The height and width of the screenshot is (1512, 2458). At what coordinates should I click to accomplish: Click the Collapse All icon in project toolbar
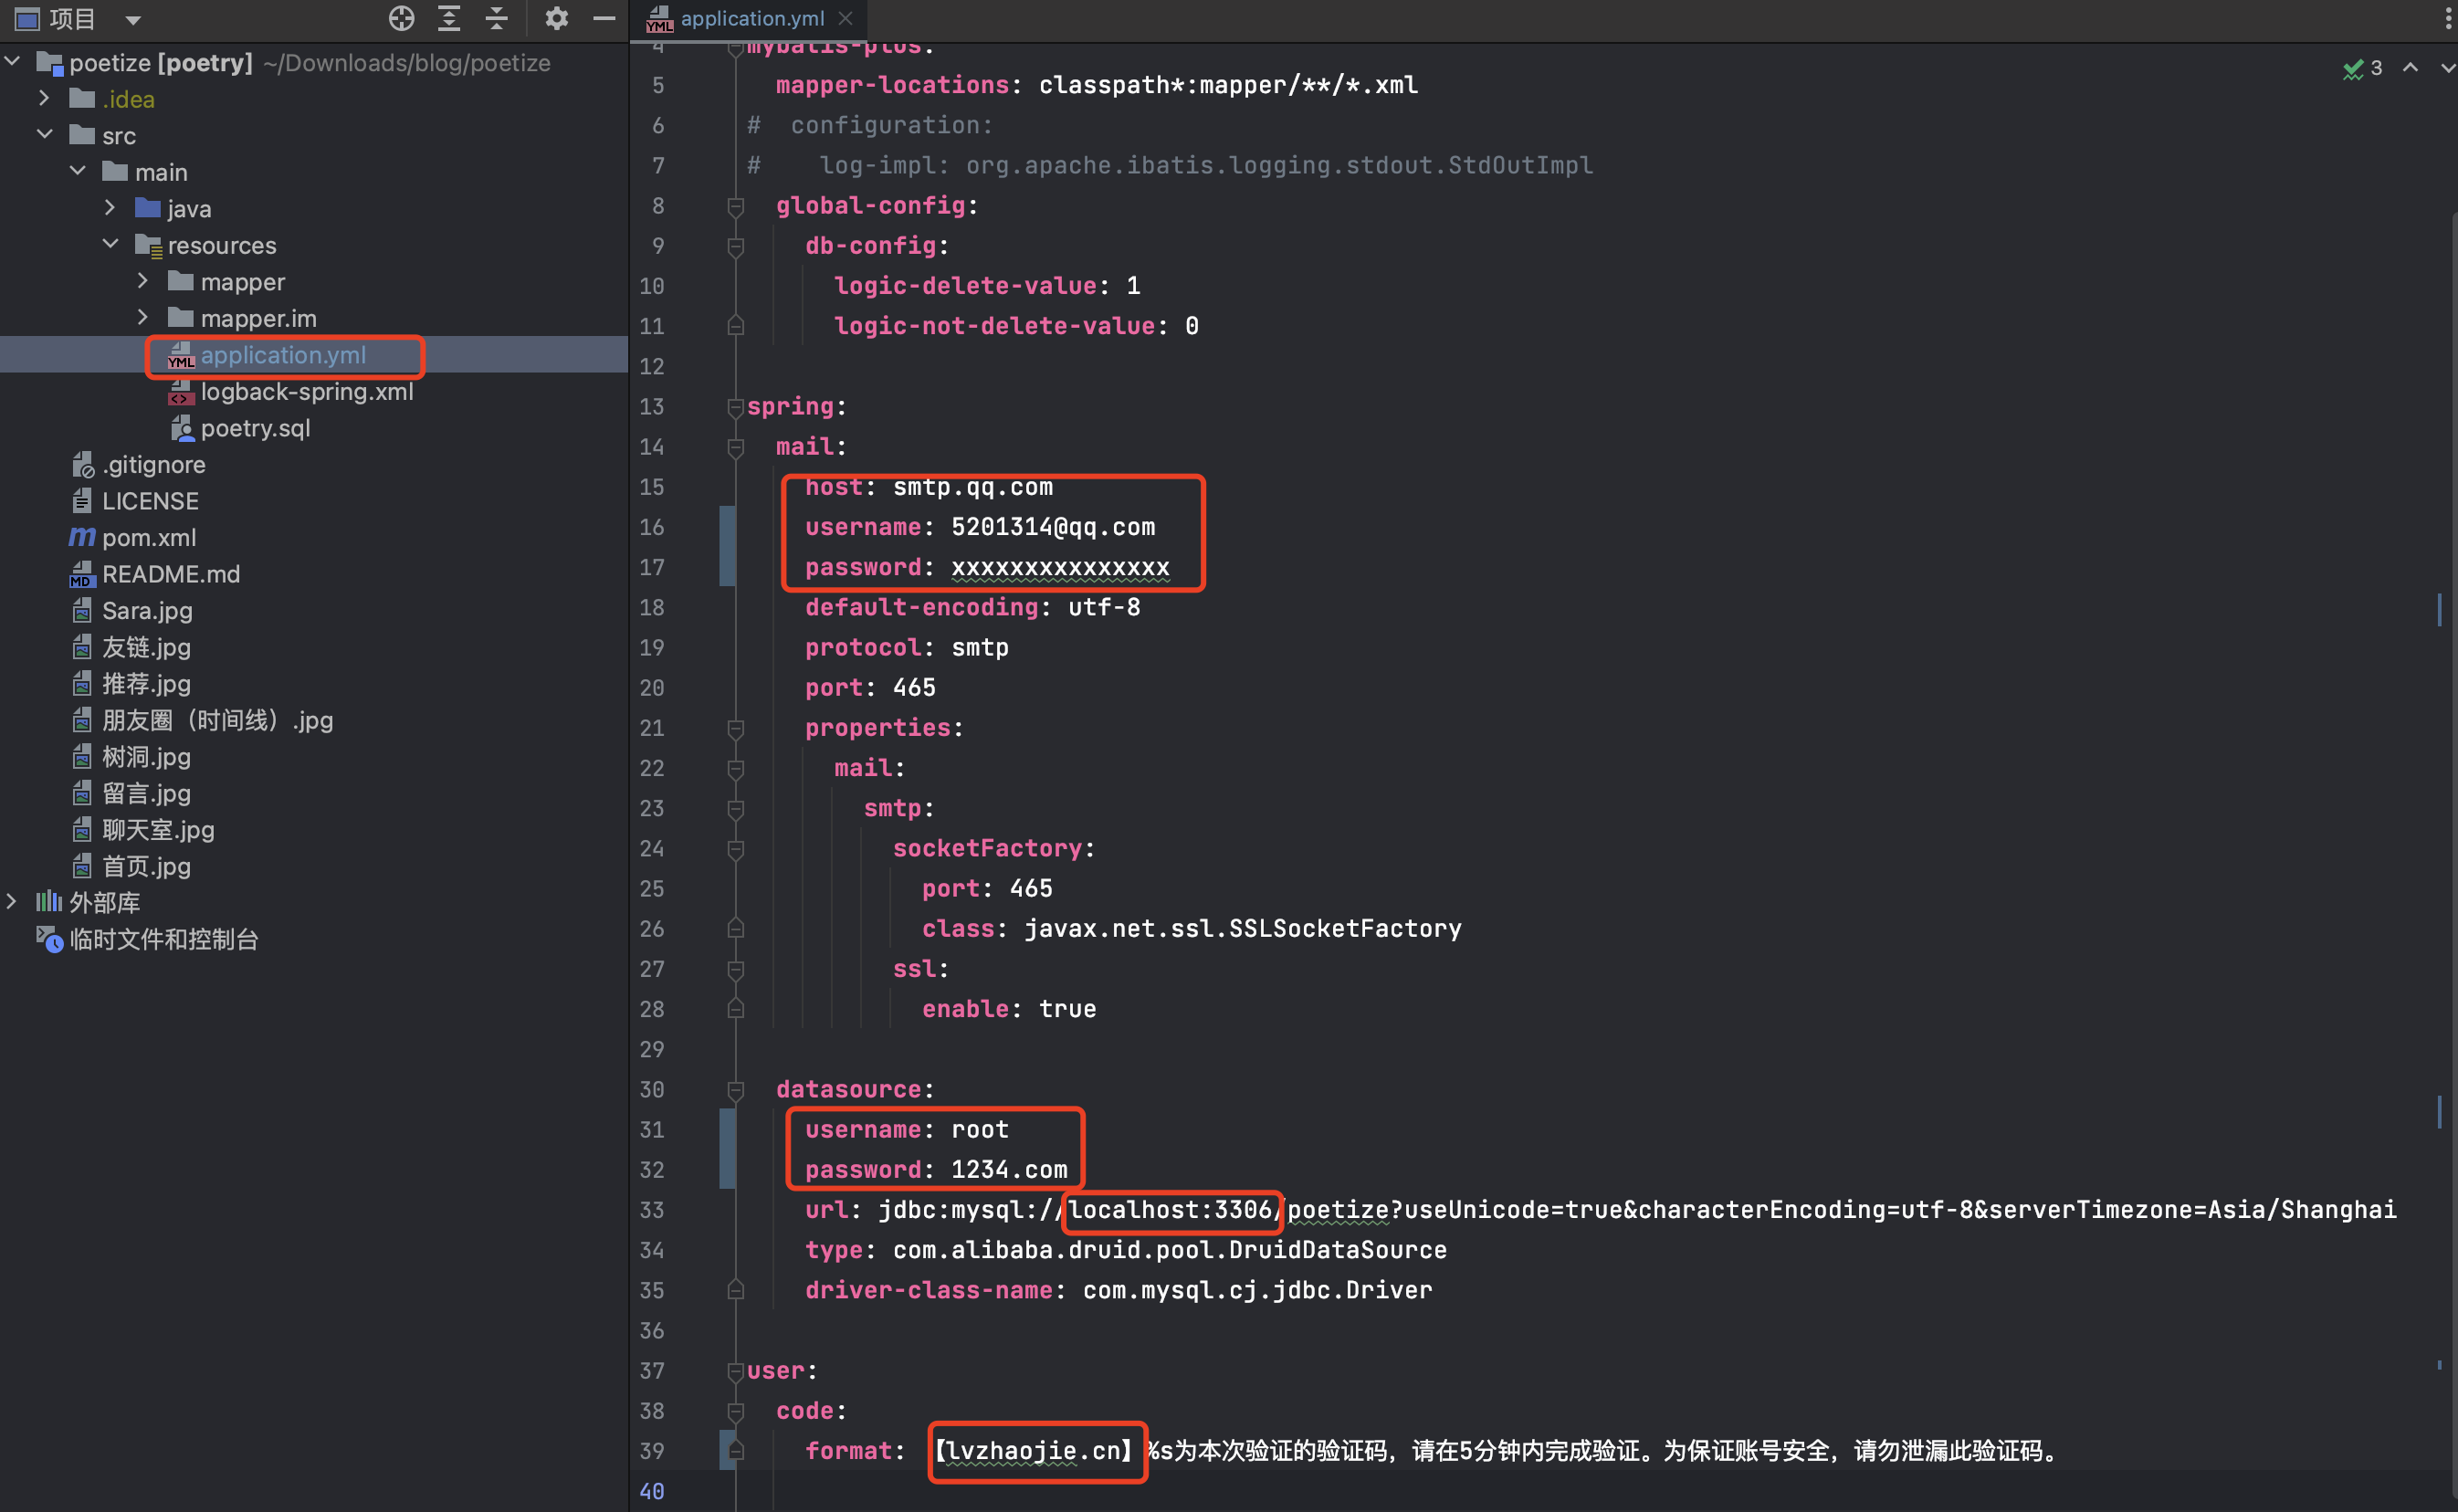(x=496, y=18)
